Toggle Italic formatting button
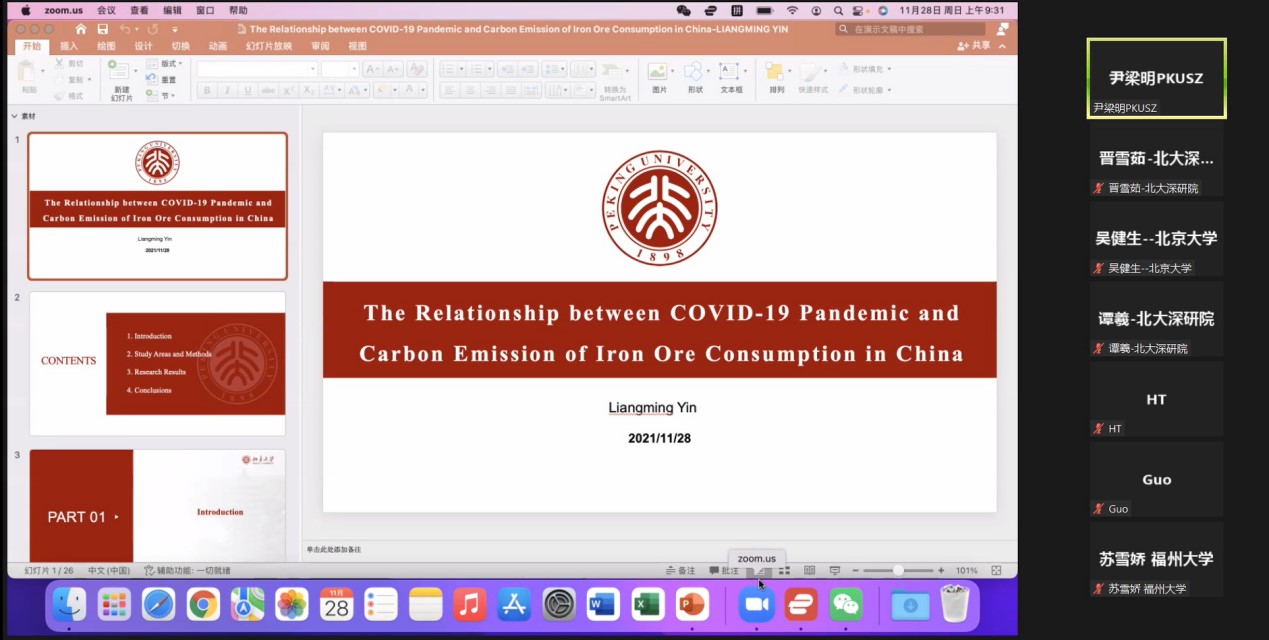The image size is (1269, 640). coord(227,91)
